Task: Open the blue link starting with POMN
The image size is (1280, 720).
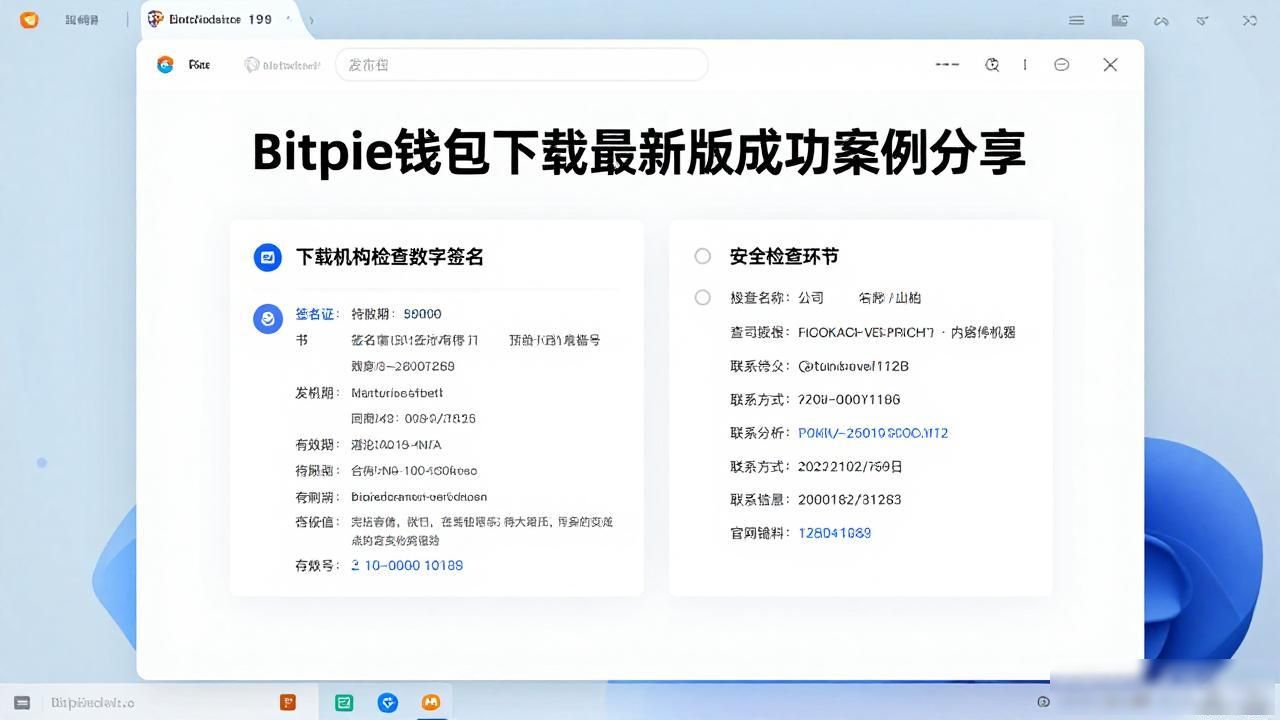Action: pyautogui.click(x=873, y=433)
